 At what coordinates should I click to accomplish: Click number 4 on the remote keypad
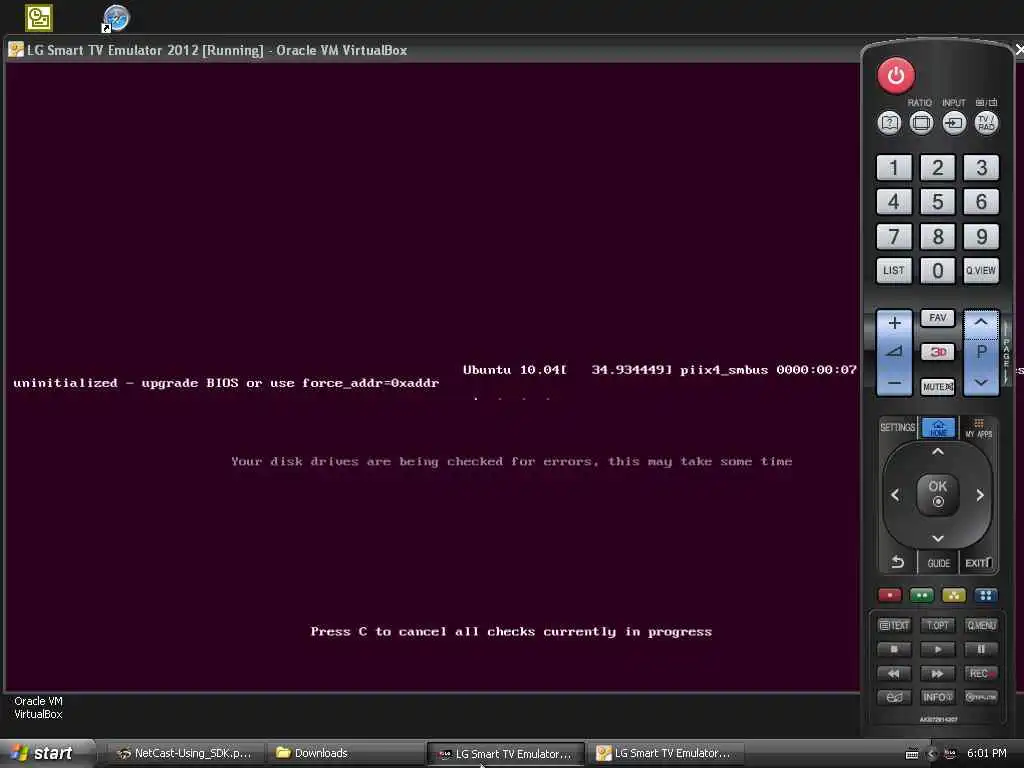(x=893, y=202)
